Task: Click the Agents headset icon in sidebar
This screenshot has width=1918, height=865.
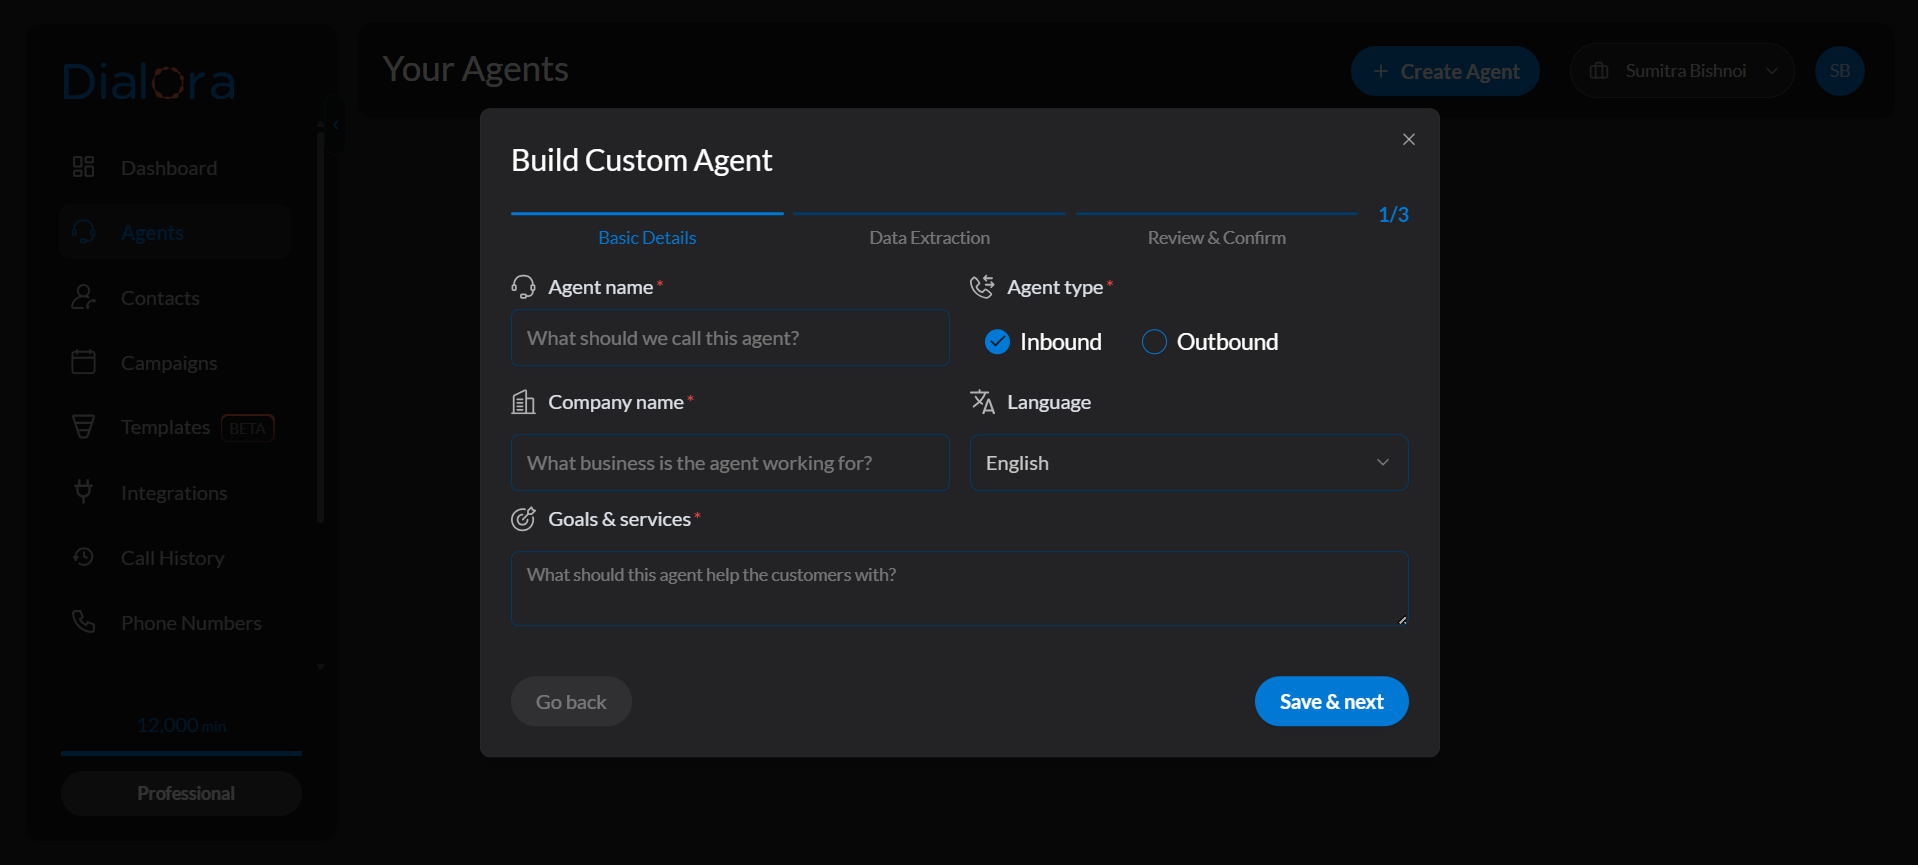Action: pyautogui.click(x=84, y=232)
